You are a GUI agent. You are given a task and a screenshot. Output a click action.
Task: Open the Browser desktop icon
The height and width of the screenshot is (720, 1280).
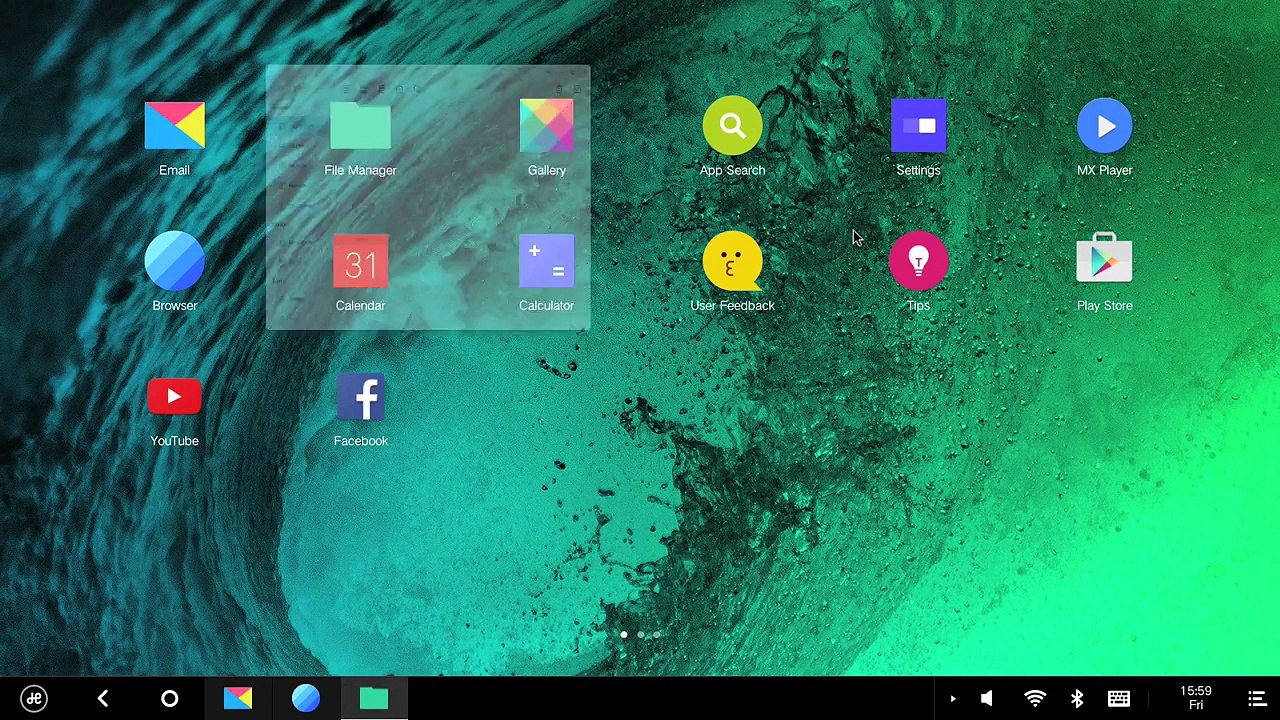(174, 272)
